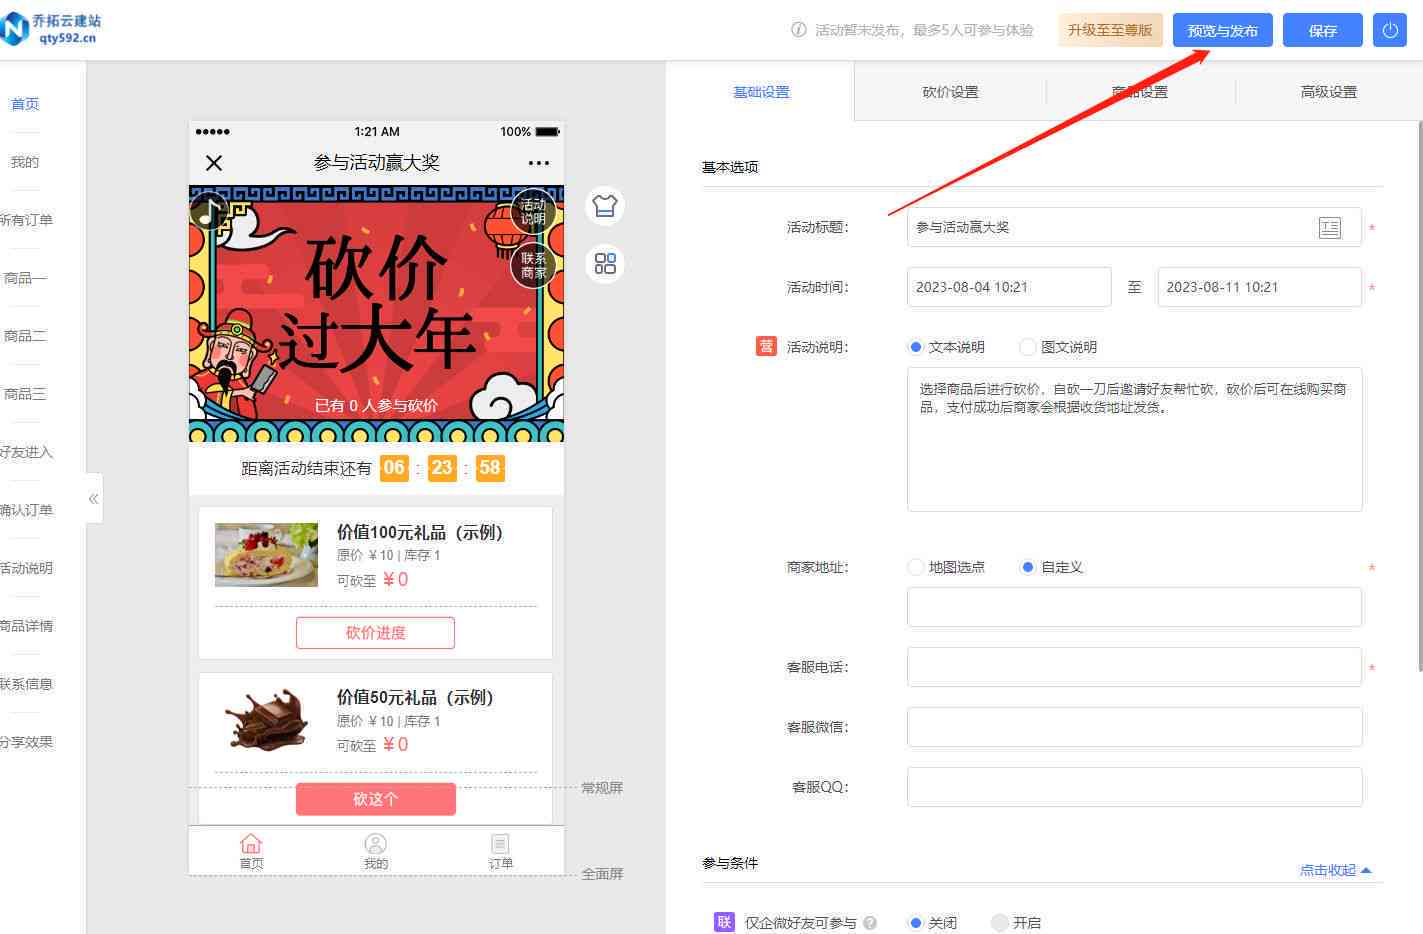The image size is (1423, 934).
Task: Click the 活动说明 text area
Action: (x=1134, y=439)
